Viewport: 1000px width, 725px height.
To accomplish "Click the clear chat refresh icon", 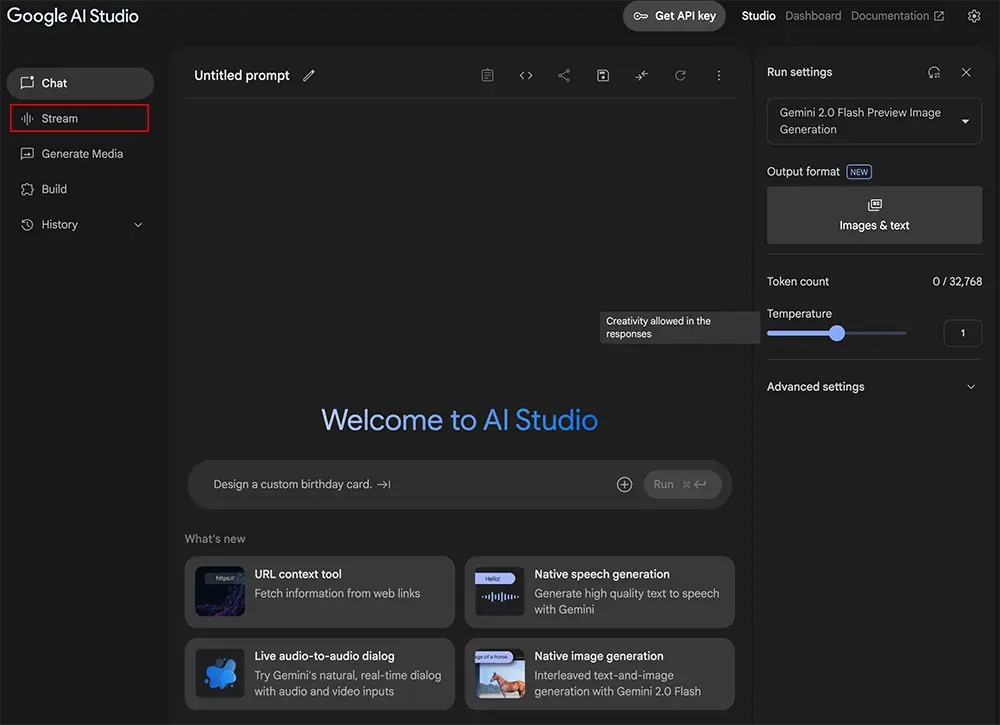I will point(680,76).
